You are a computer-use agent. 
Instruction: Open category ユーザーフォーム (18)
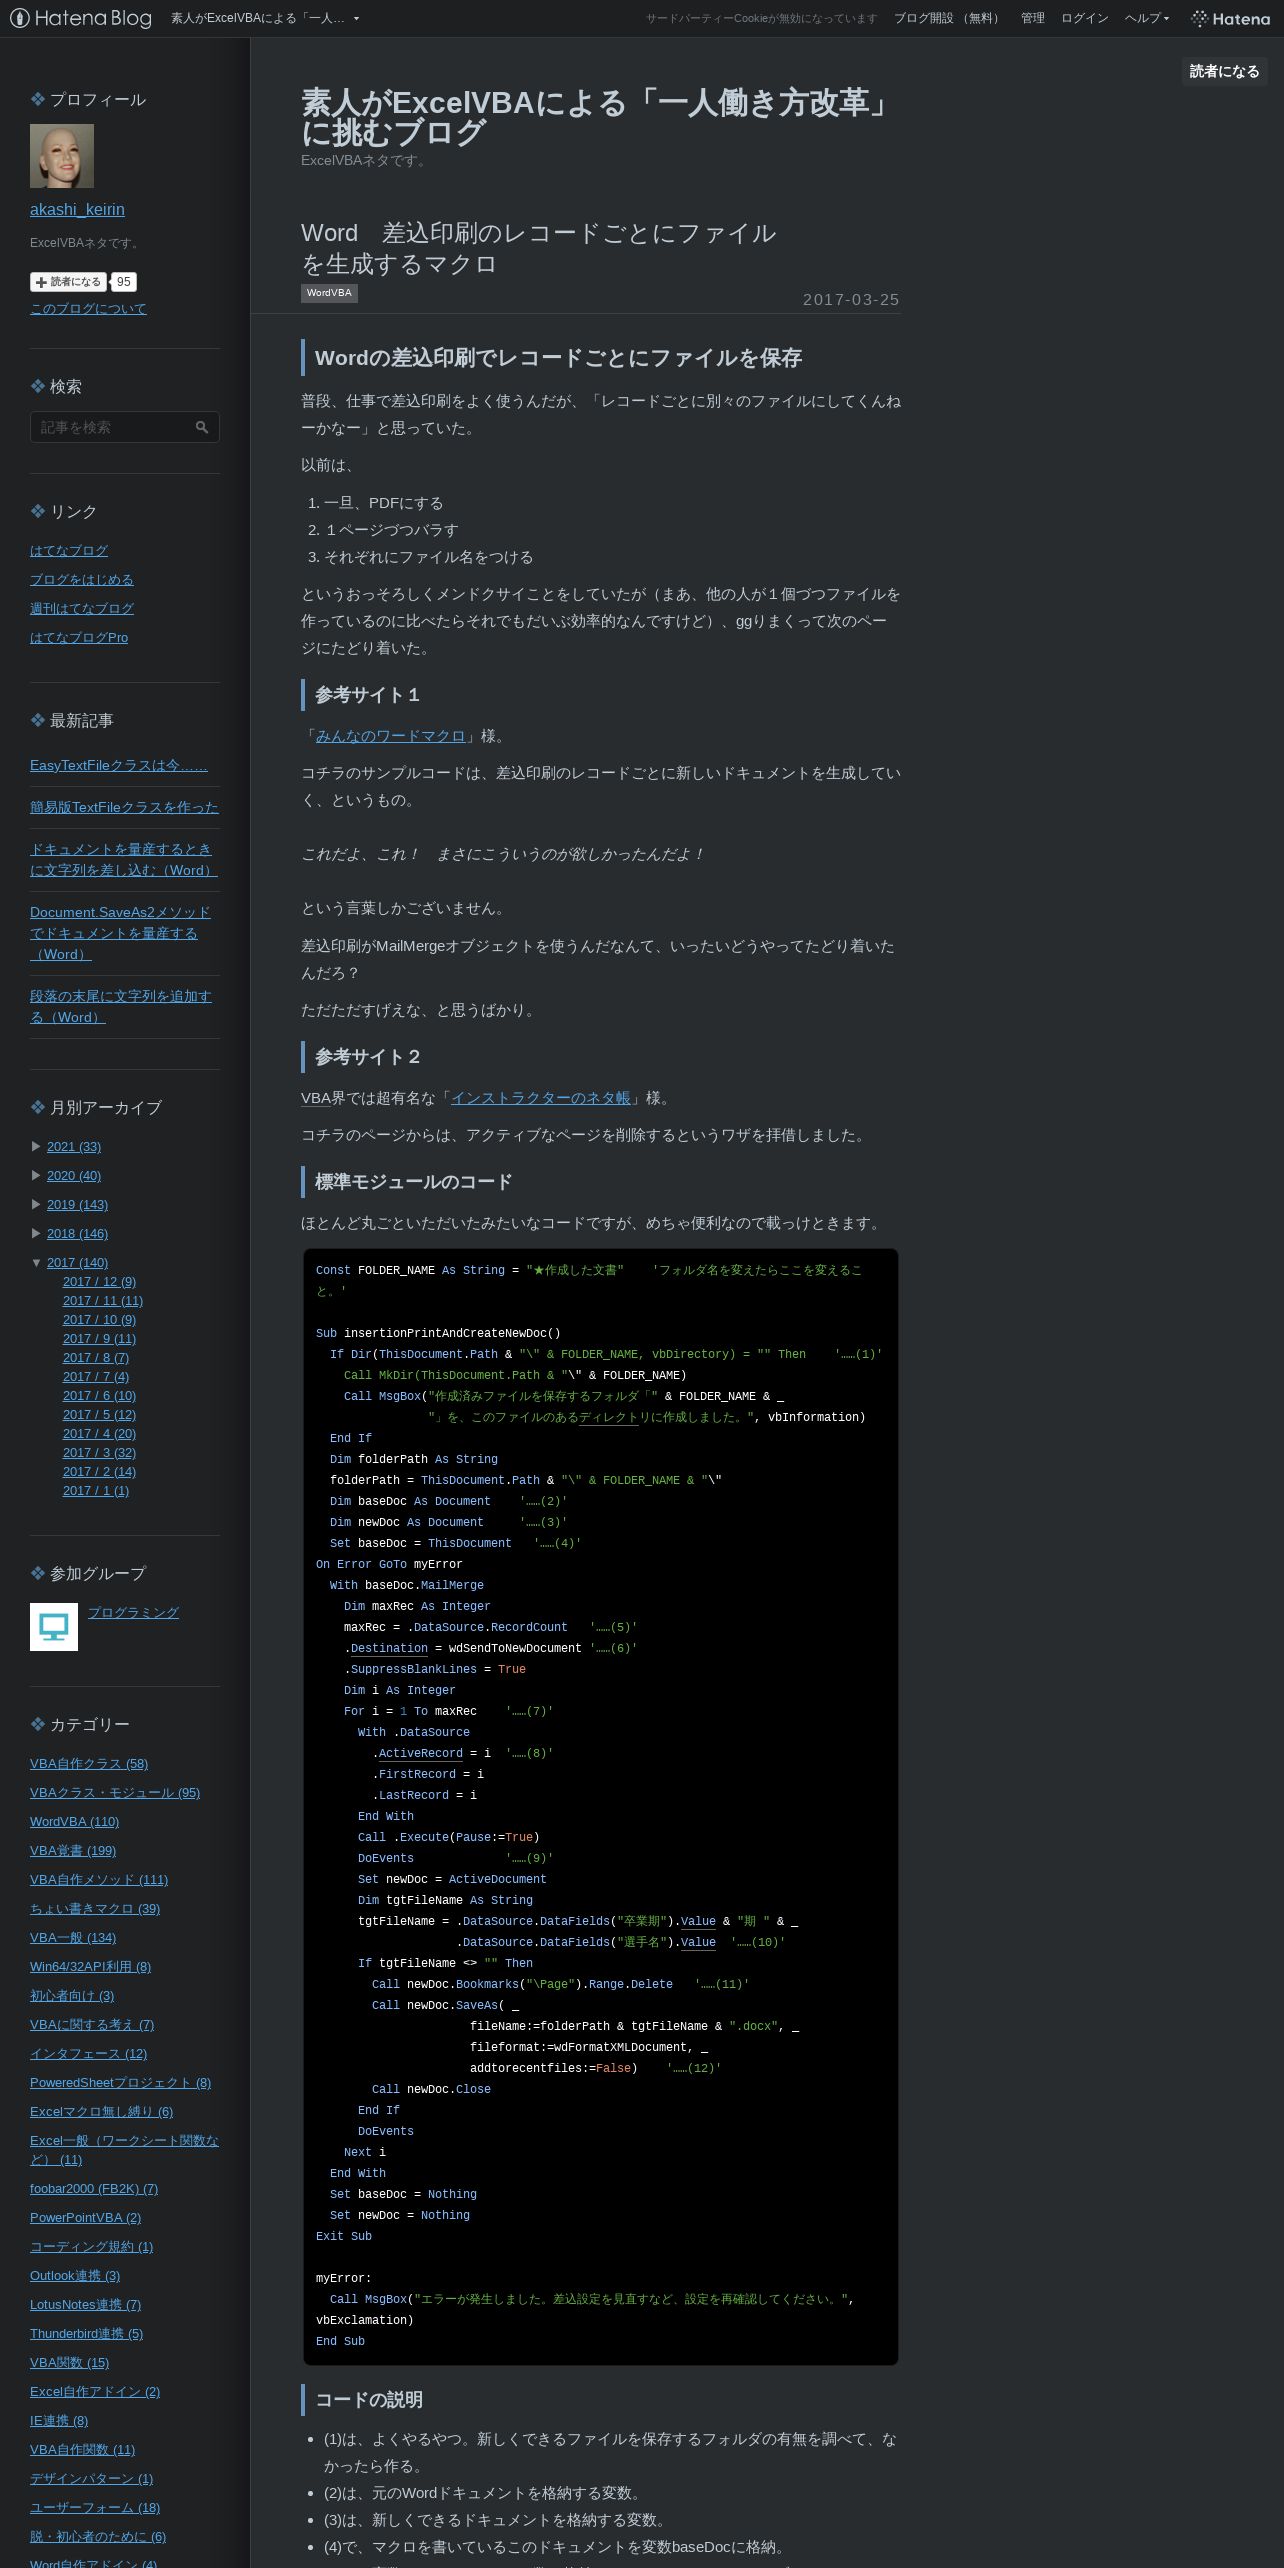coord(95,2507)
